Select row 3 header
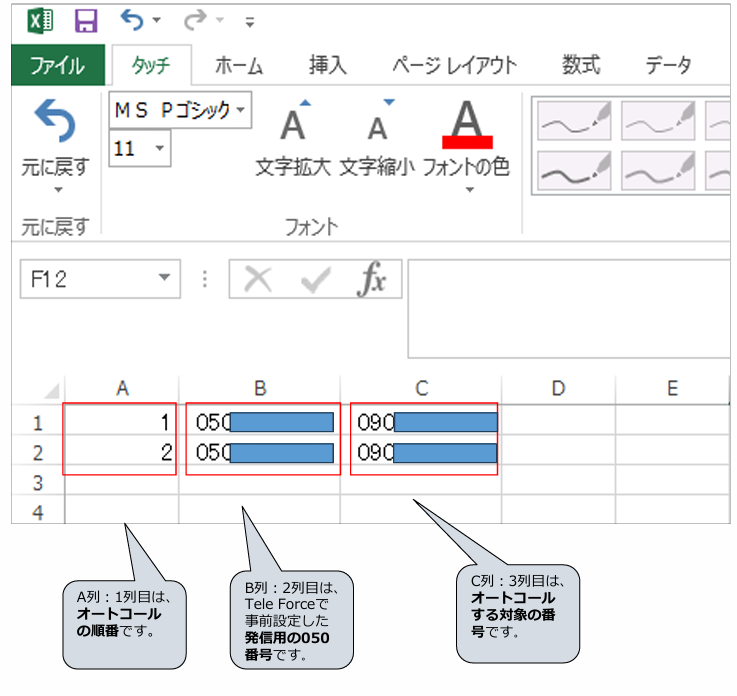Screen dimensions: 737x696 [x=38, y=482]
